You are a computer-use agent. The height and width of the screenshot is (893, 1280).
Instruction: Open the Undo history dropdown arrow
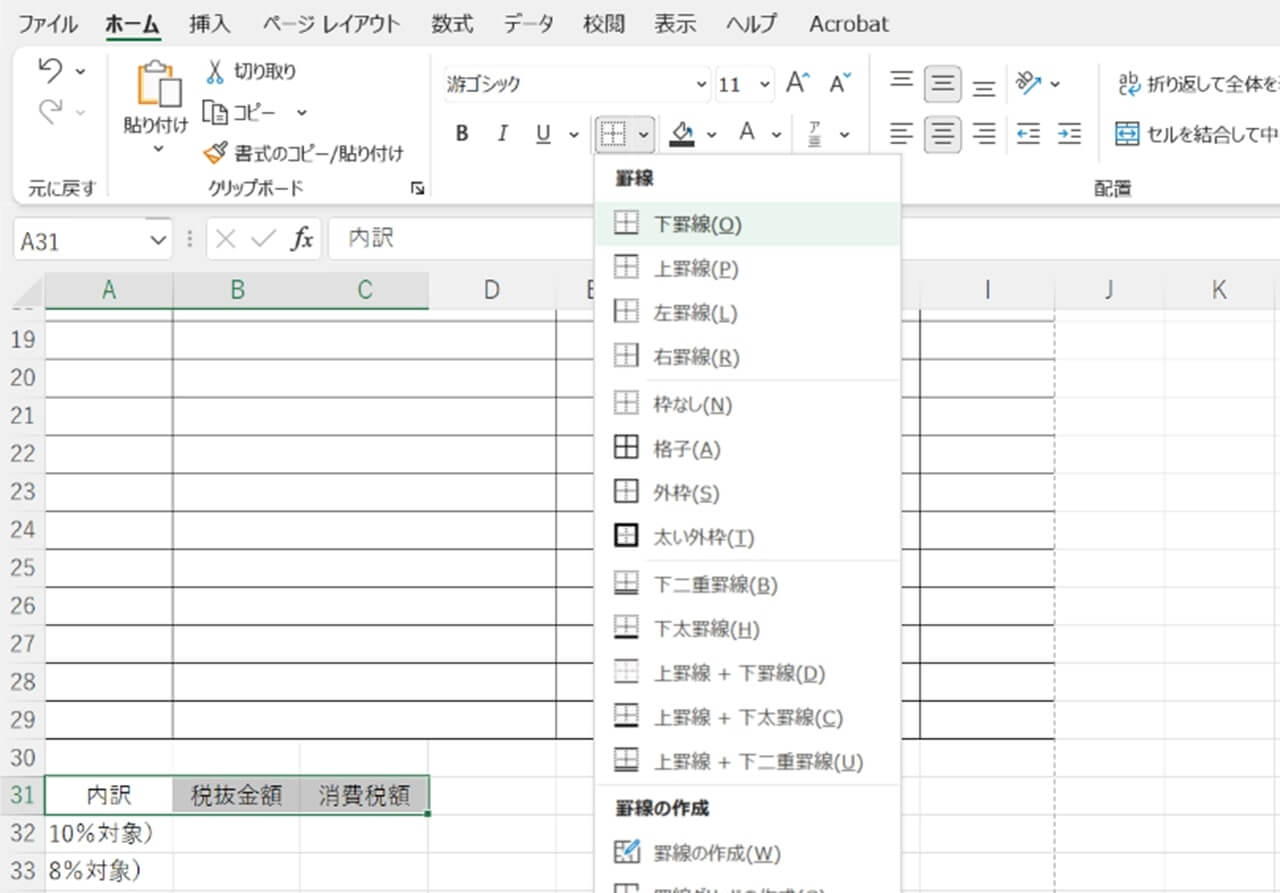[80, 72]
